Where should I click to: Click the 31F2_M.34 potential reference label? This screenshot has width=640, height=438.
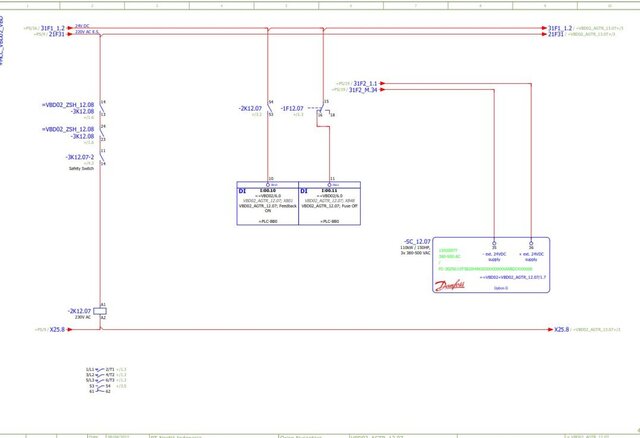coord(364,90)
